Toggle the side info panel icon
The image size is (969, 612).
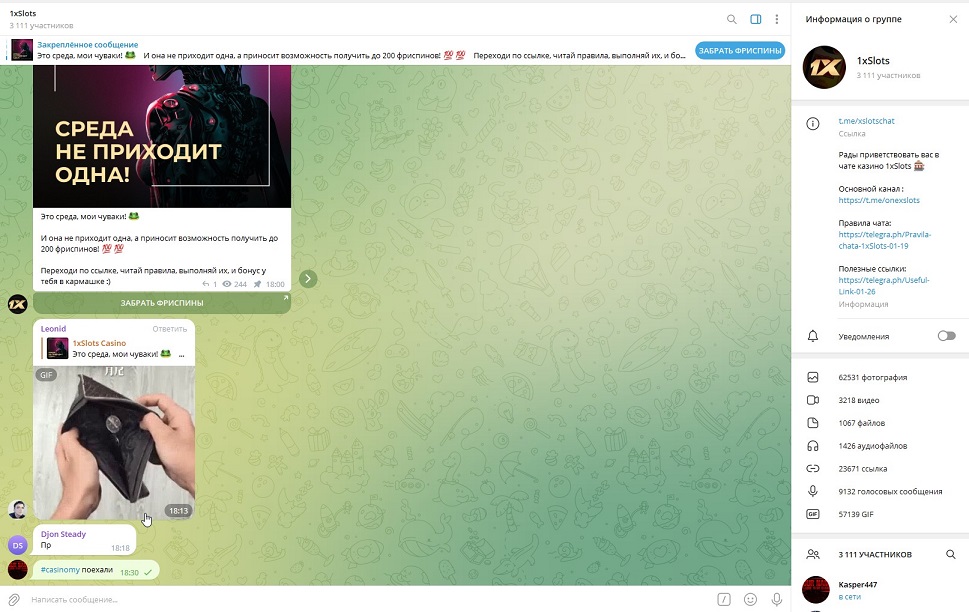(756, 19)
